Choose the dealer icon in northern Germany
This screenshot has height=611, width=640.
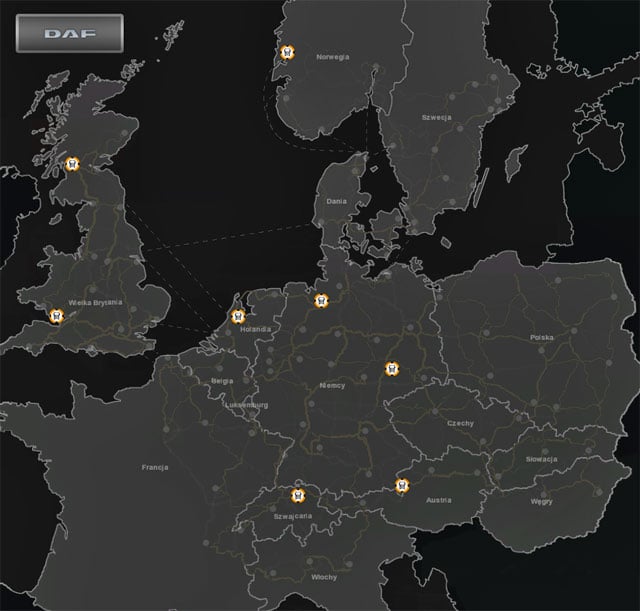click(x=321, y=299)
